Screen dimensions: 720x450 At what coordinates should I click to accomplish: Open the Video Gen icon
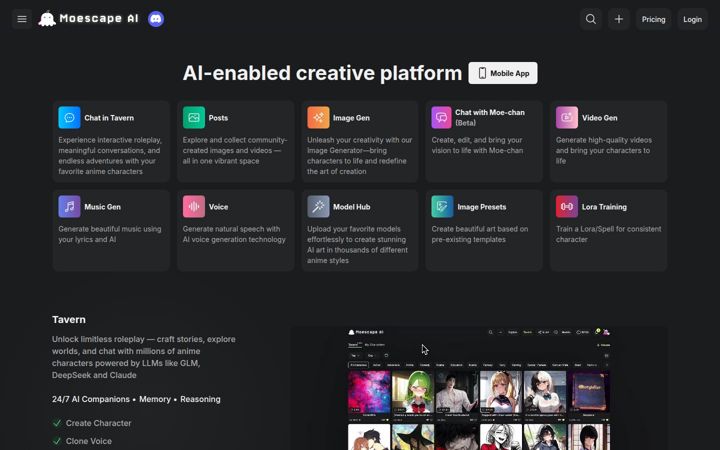coord(567,118)
